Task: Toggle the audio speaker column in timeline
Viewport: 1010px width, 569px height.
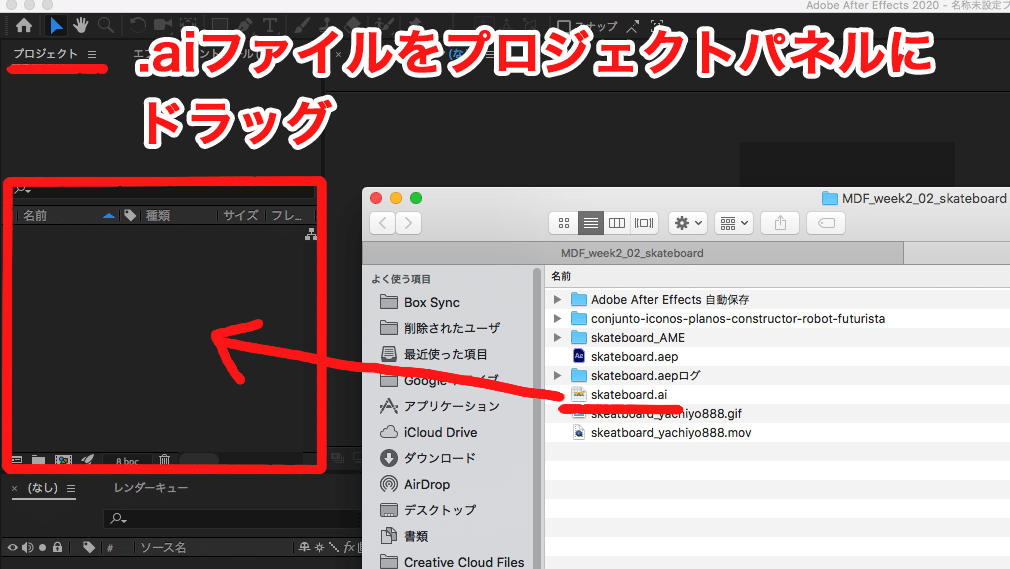Action: [x=28, y=548]
